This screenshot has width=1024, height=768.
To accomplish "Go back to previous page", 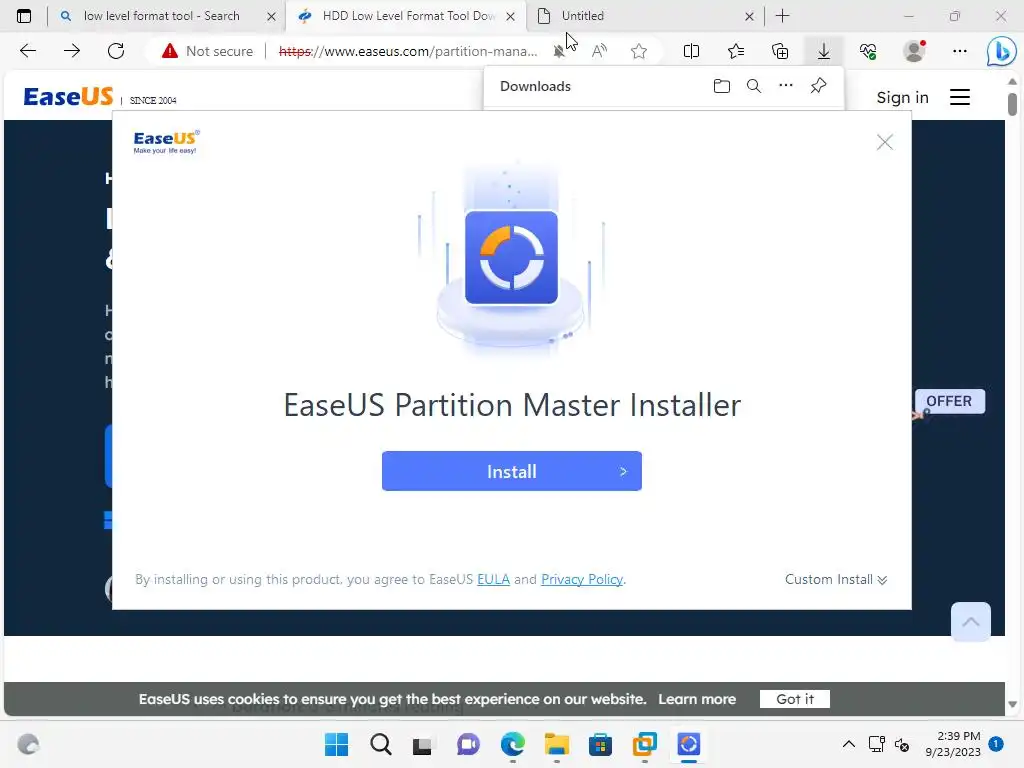I will coord(28,51).
